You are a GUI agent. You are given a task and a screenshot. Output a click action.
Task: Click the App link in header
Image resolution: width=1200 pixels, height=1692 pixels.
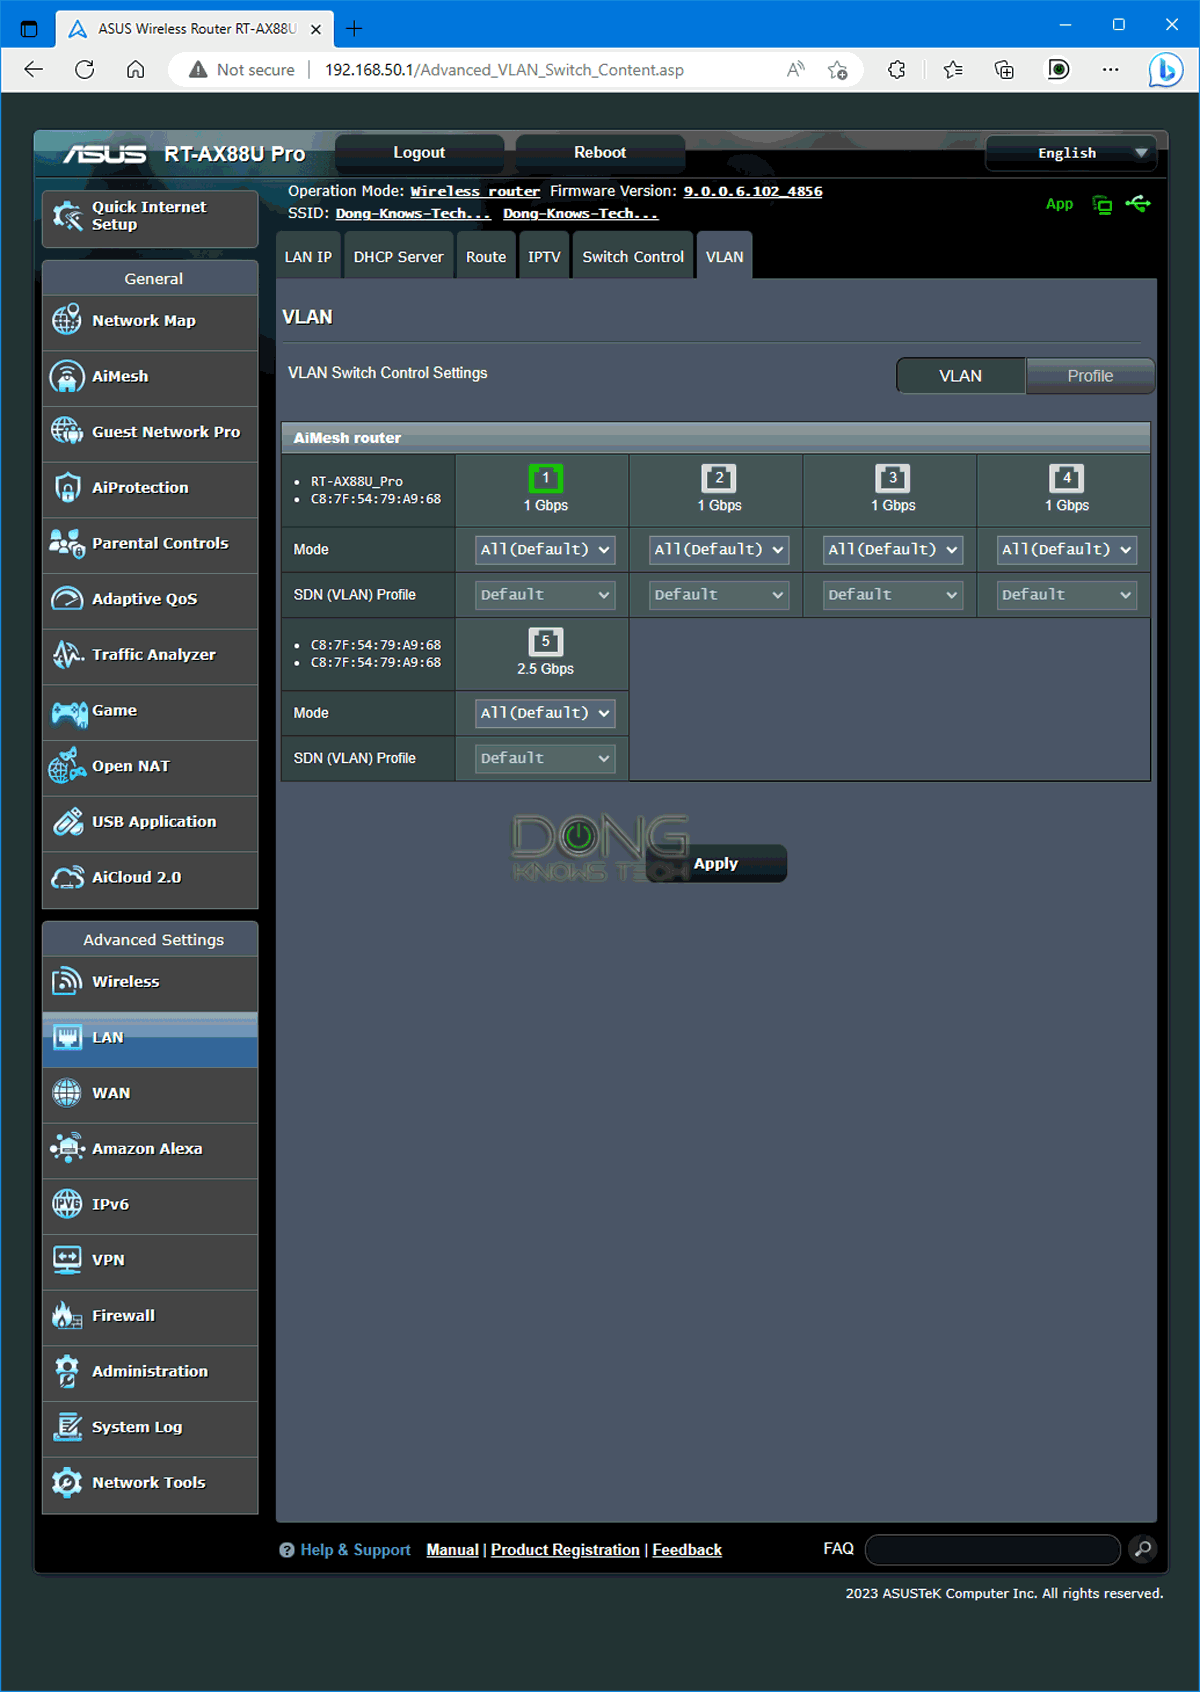(x=1059, y=204)
